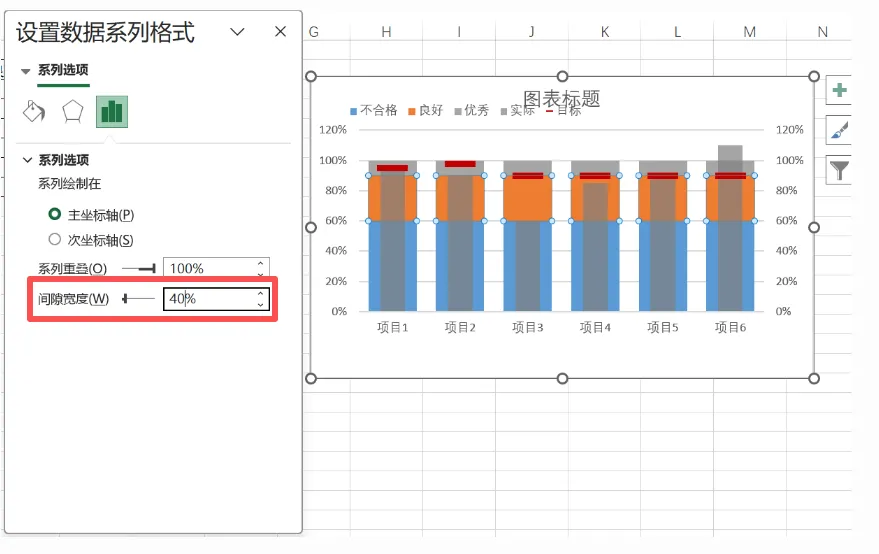Screen dimensions: 879x554
Task: Click the 目标 legend entry
Action: tap(564, 110)
